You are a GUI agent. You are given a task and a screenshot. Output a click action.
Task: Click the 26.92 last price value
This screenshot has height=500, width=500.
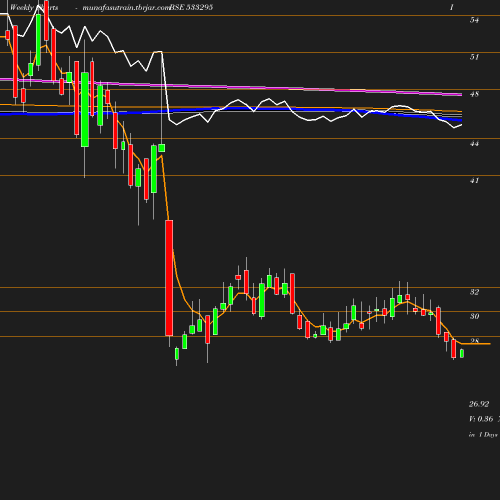(479, 404)
